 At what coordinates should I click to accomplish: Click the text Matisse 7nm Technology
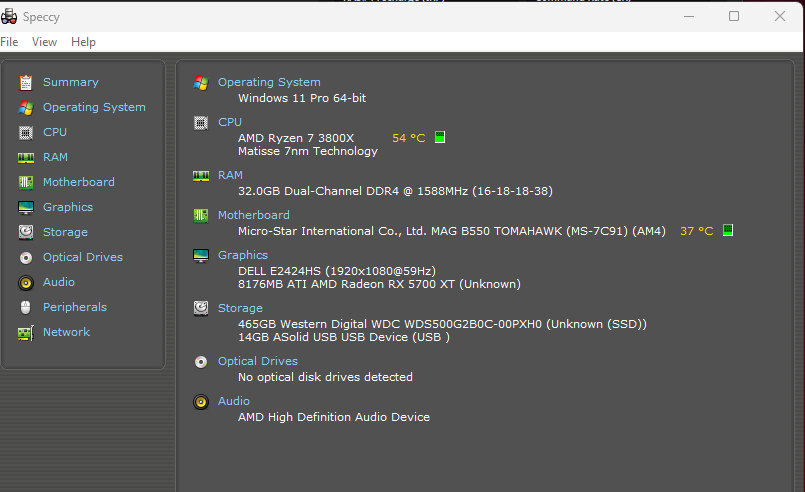pyautogui.click(x=308, y=152)
